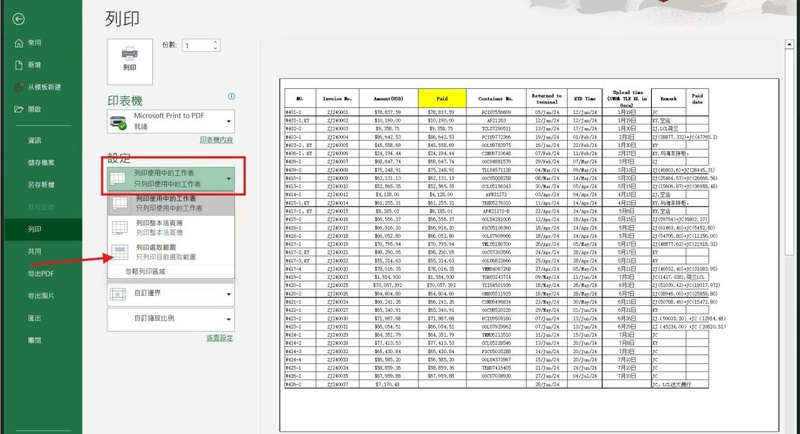Increase copies with the spinner up arrow
The height and width of the screenshot is (434, 800).
tap(214, 43)
